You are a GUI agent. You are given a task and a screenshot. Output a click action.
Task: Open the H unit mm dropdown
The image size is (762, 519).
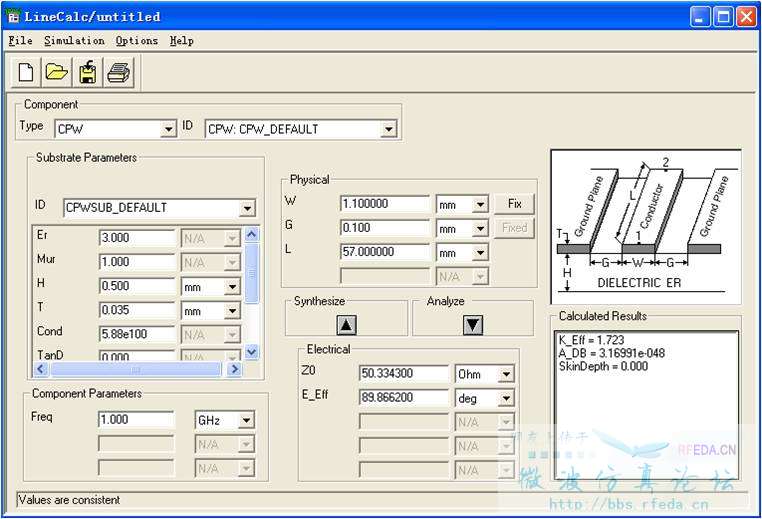pyautogui.click(x=232, y=287)
